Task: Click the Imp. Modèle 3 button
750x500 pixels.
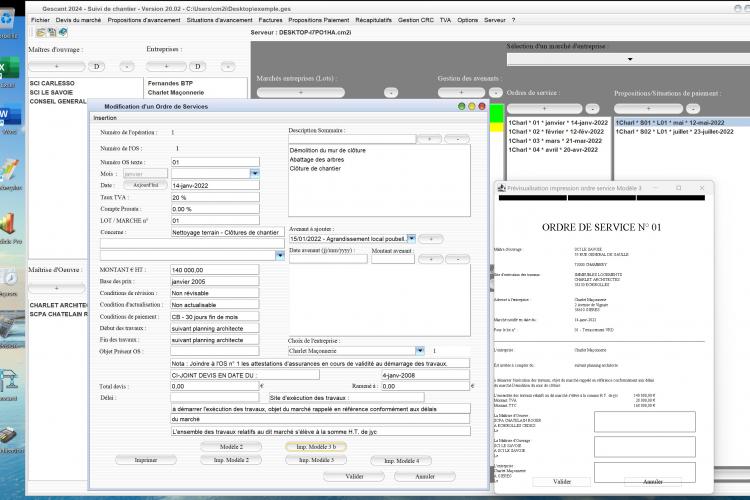Action: coord(316,460)
